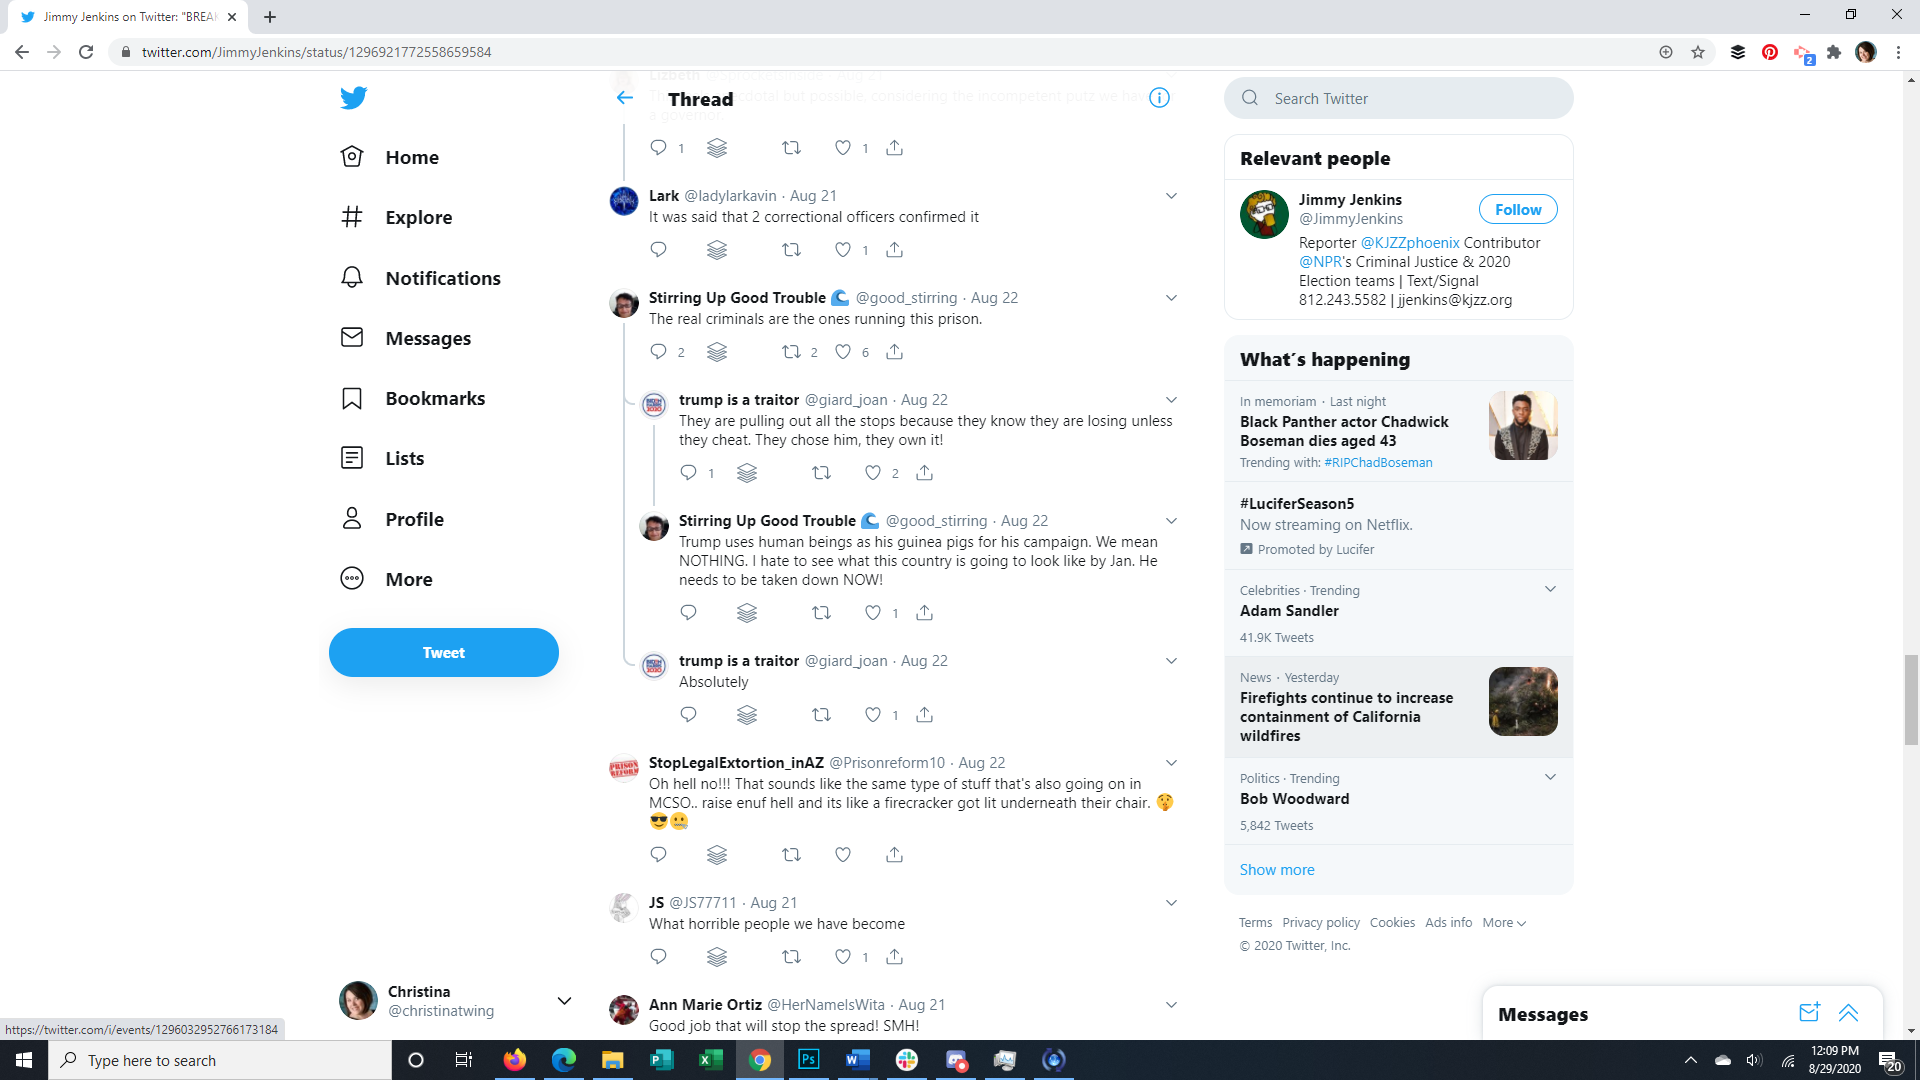1920x1080 pixels.
Task: Follow Jimmy Jenkins
Action: tap(1517, 210)
